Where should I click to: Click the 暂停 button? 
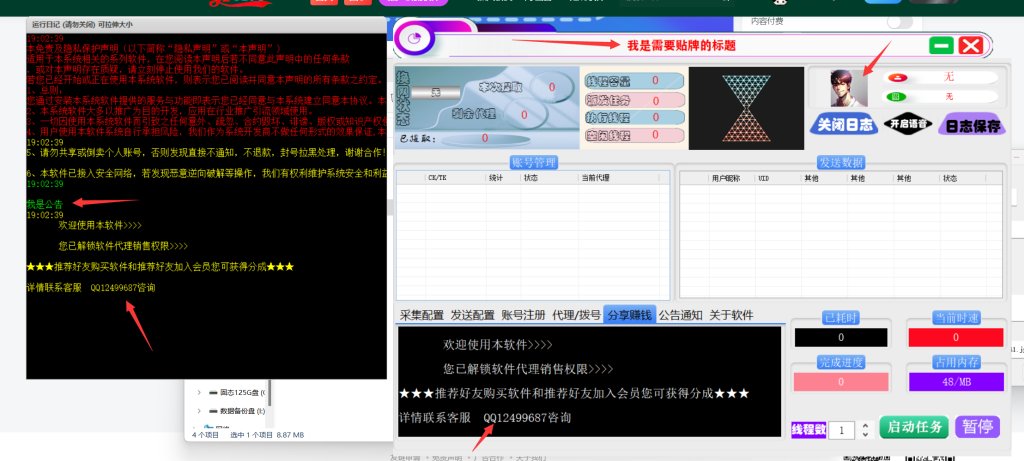click(x=978, y=427)
